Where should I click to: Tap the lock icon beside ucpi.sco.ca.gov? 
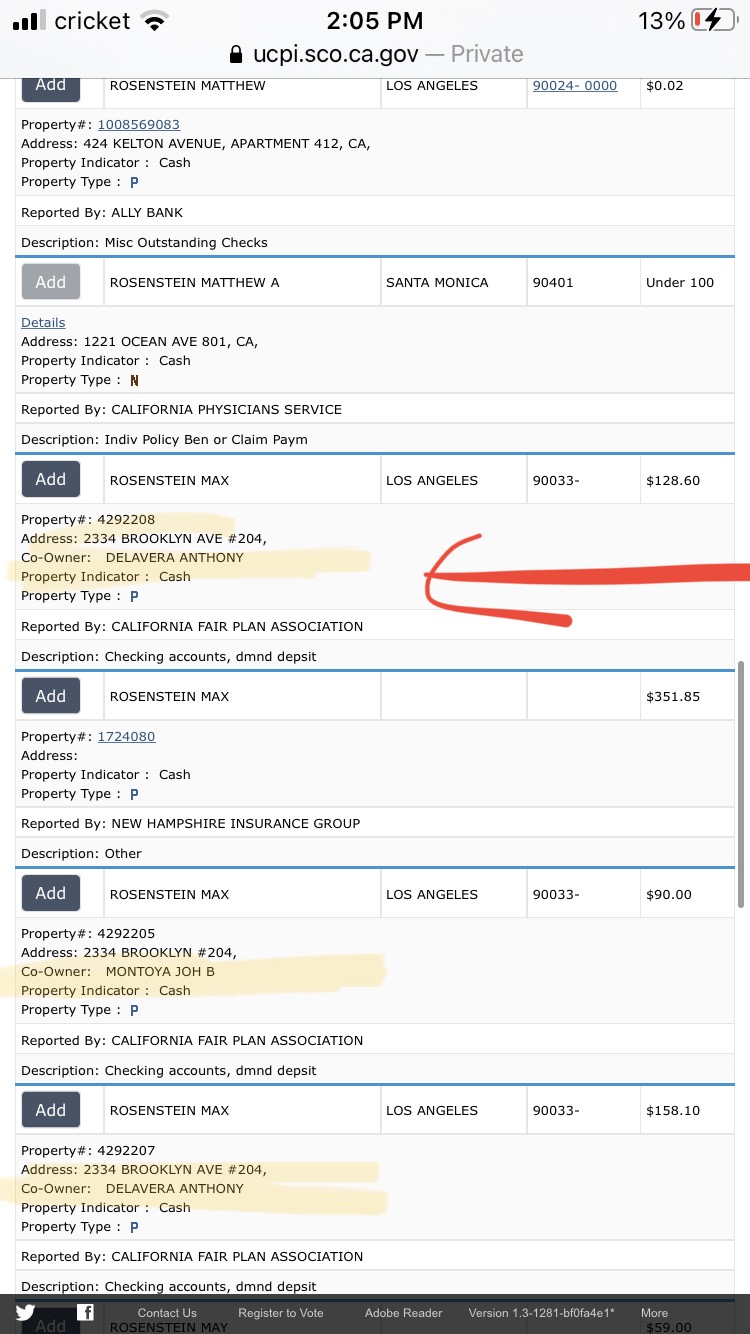click(x=236, y=53)
